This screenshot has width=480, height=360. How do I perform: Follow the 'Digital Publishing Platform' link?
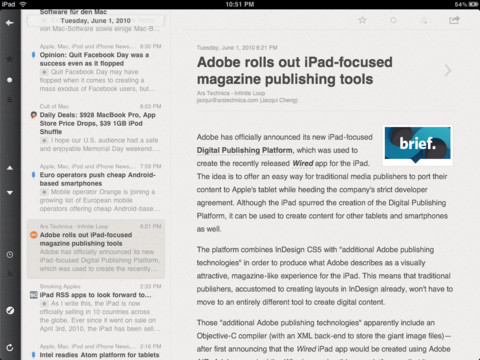245,150
